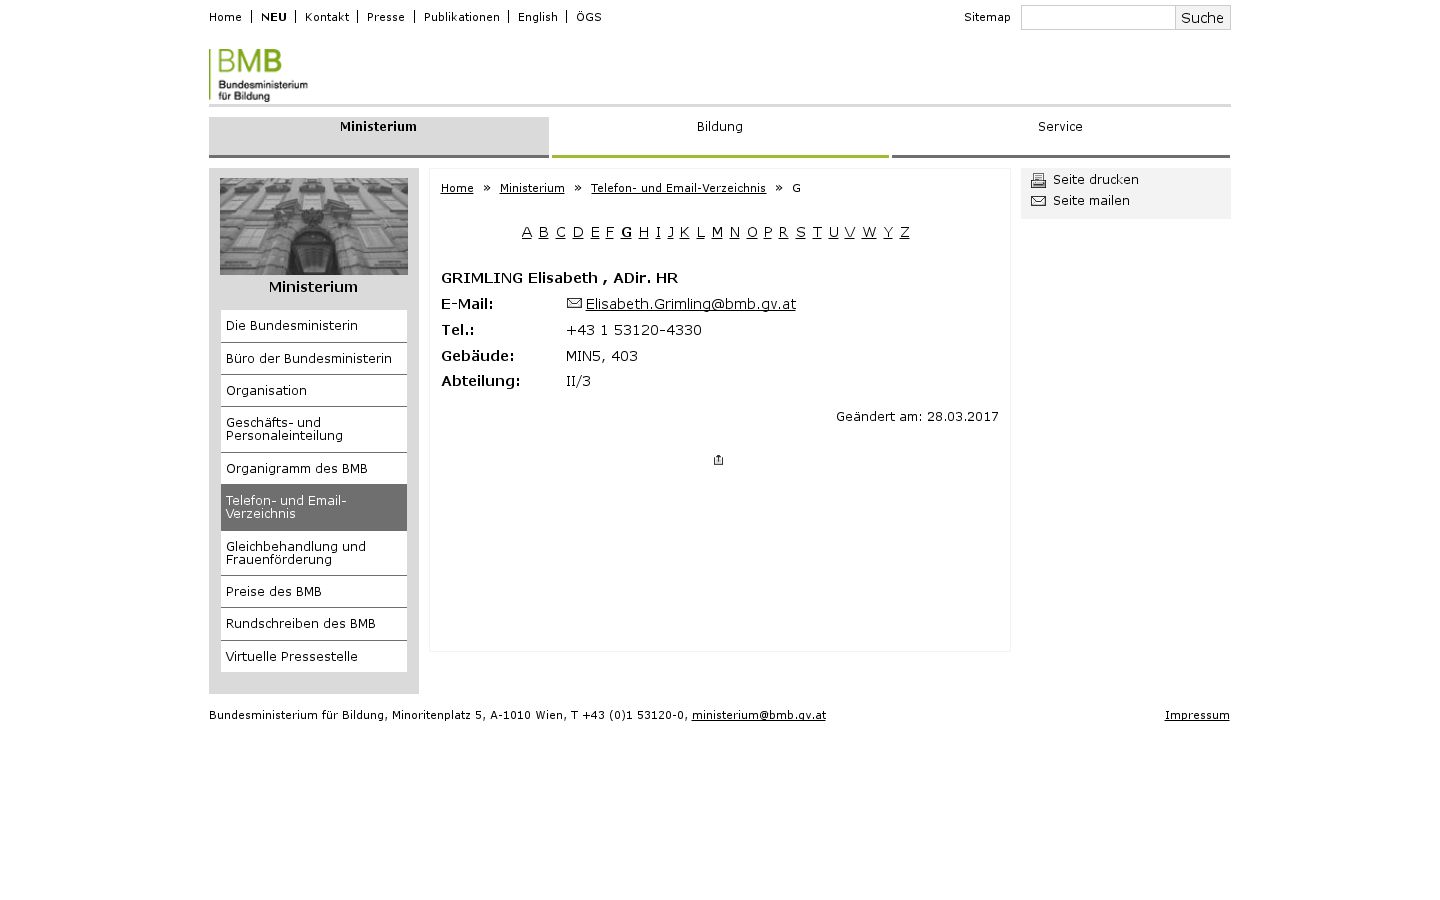Open the NEU top menu item
Screen dimensions: 1440x900
(273, 17)
